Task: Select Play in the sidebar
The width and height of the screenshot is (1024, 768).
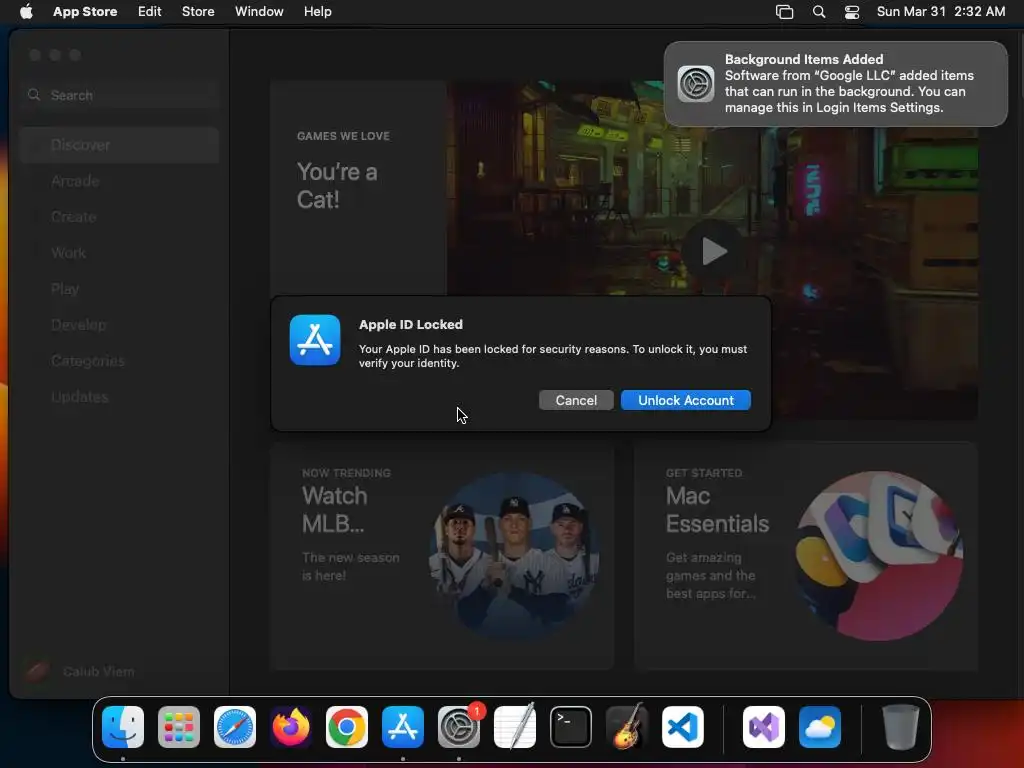Action: click(x=120, y=289)
